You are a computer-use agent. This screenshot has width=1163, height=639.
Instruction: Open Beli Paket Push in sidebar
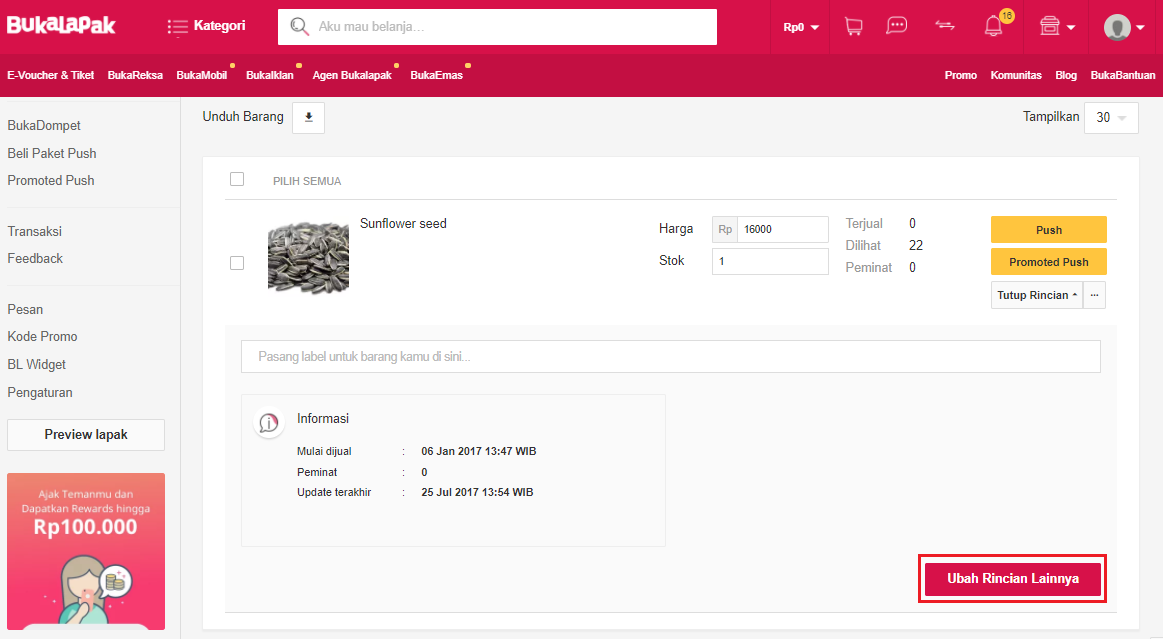52,153
